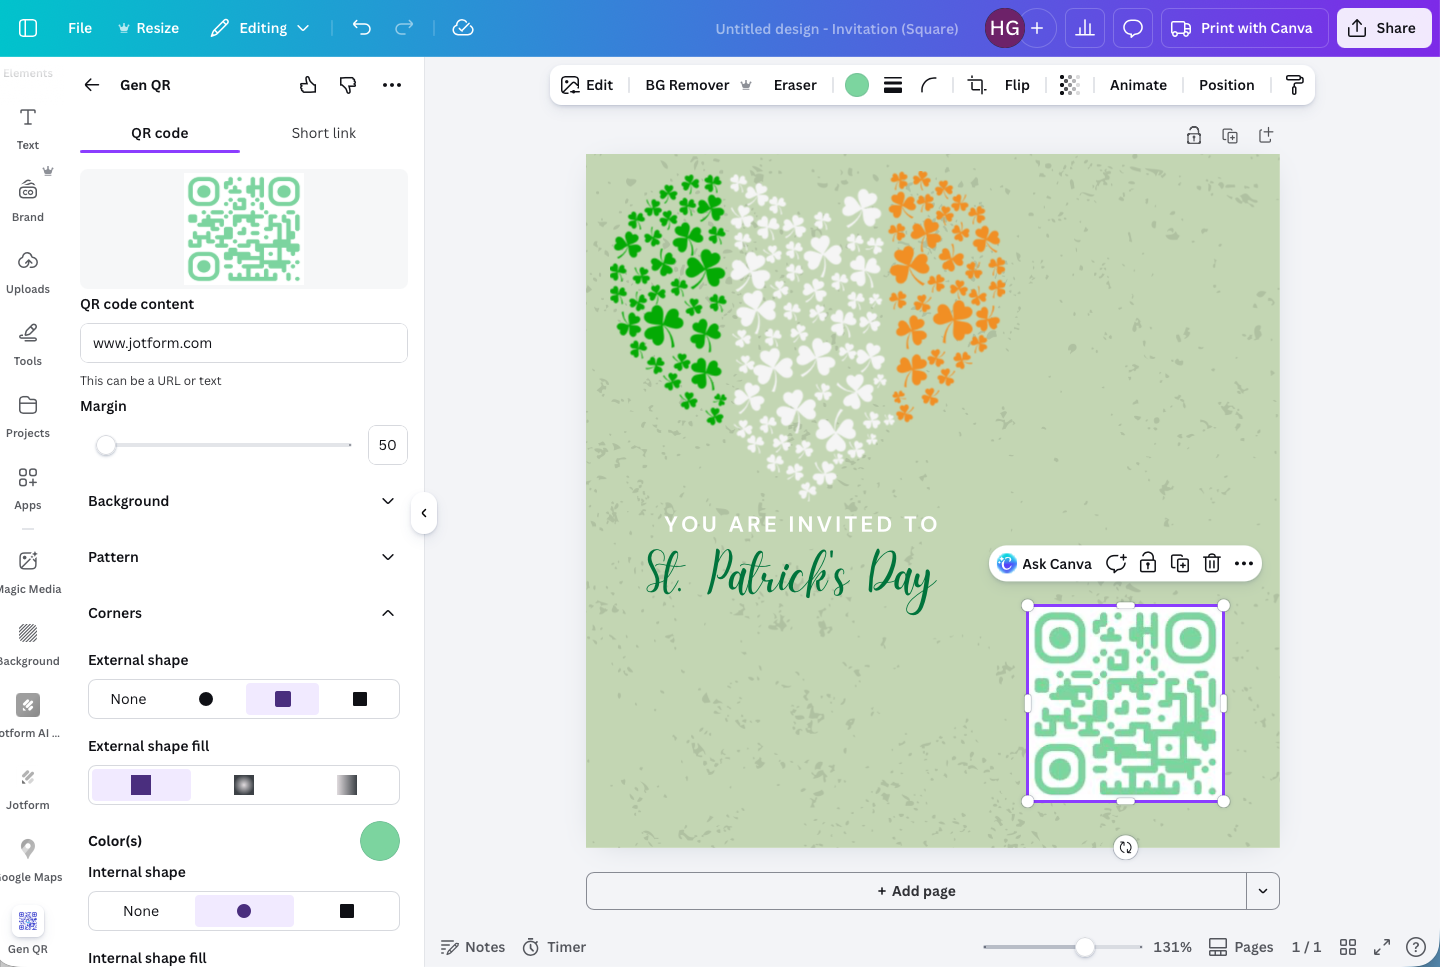Click the Undo arrow in the top bar
This screenshot has width=1440, height=967.
tap(361, 28)
